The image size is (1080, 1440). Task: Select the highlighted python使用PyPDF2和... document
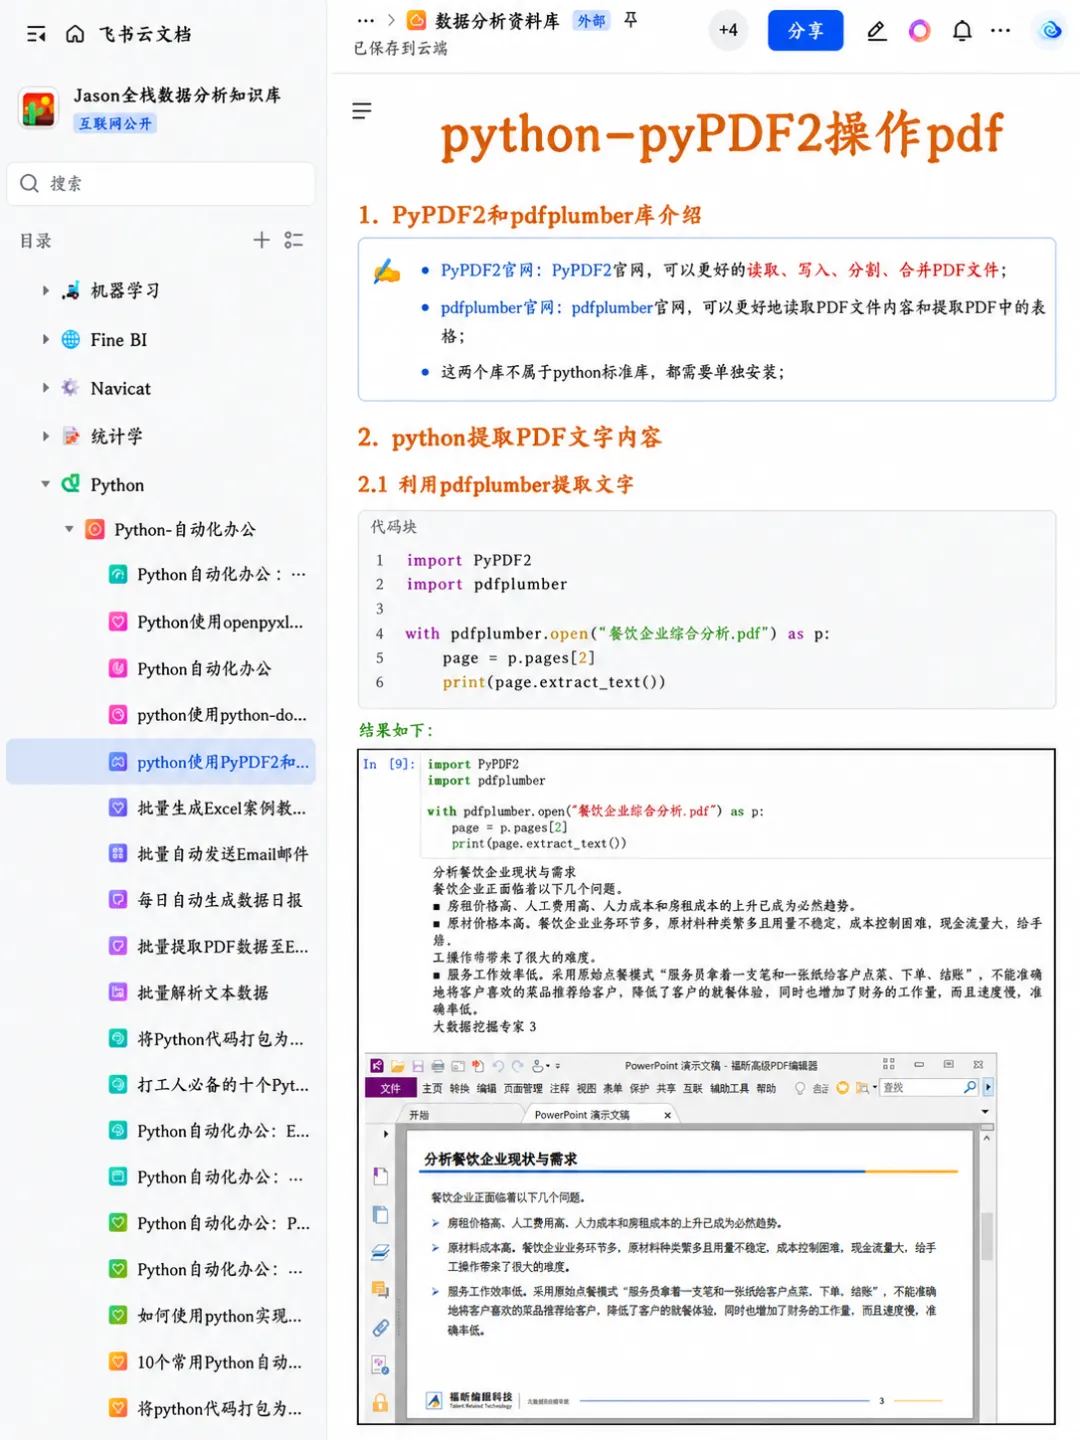(161, 762)
